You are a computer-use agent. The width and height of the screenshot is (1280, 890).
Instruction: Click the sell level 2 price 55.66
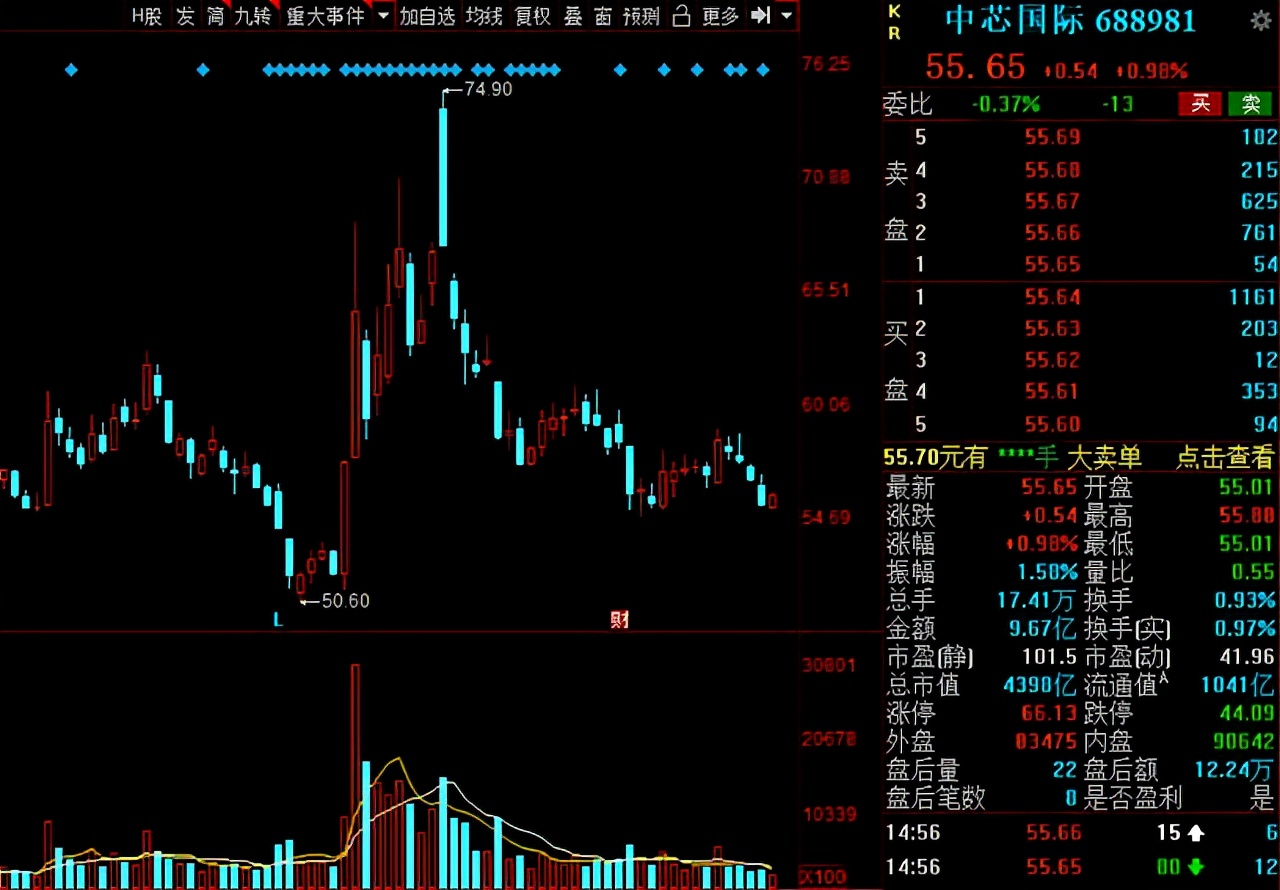1053,232
